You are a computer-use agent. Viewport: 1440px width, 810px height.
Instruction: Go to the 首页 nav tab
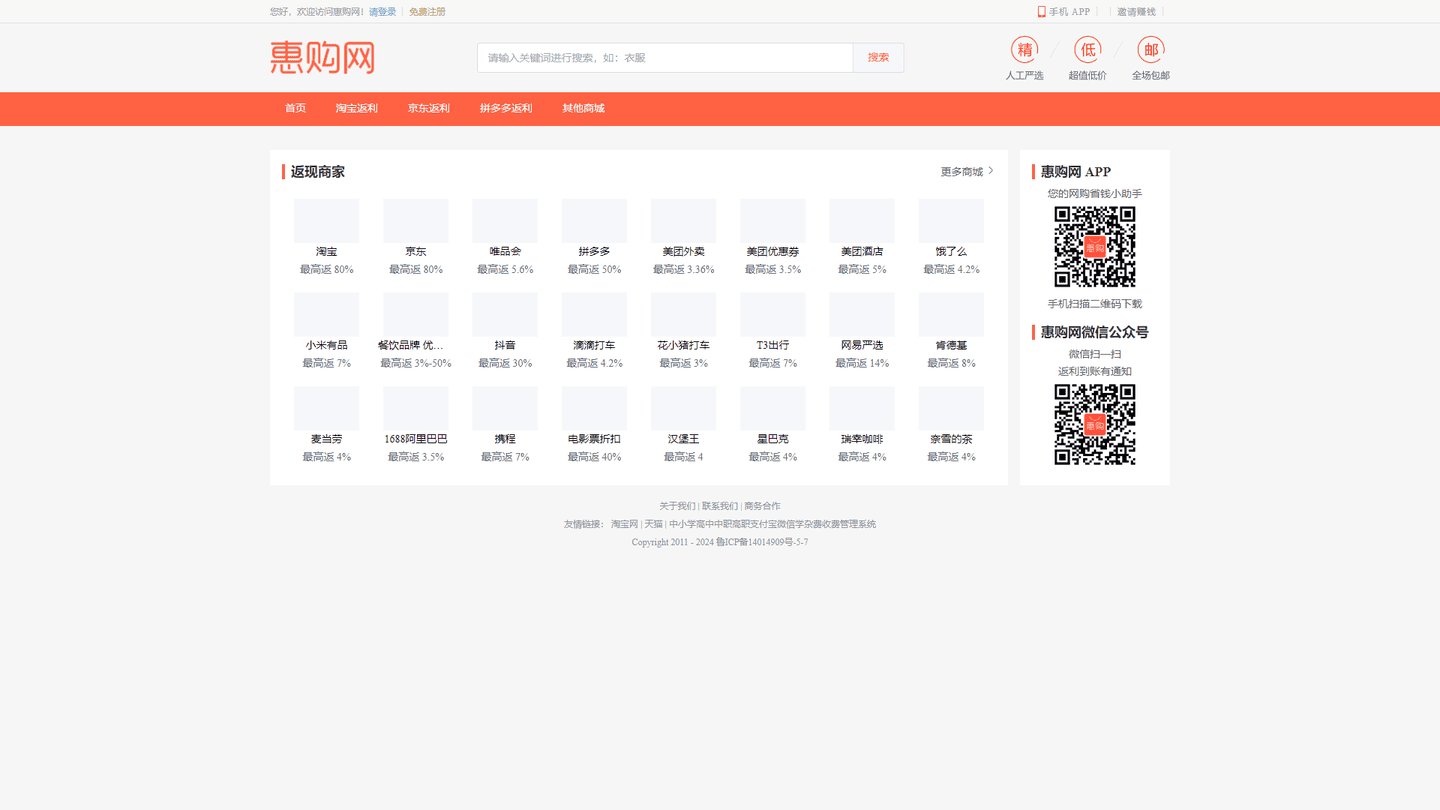pyautogui.click(x=295, y=108)
